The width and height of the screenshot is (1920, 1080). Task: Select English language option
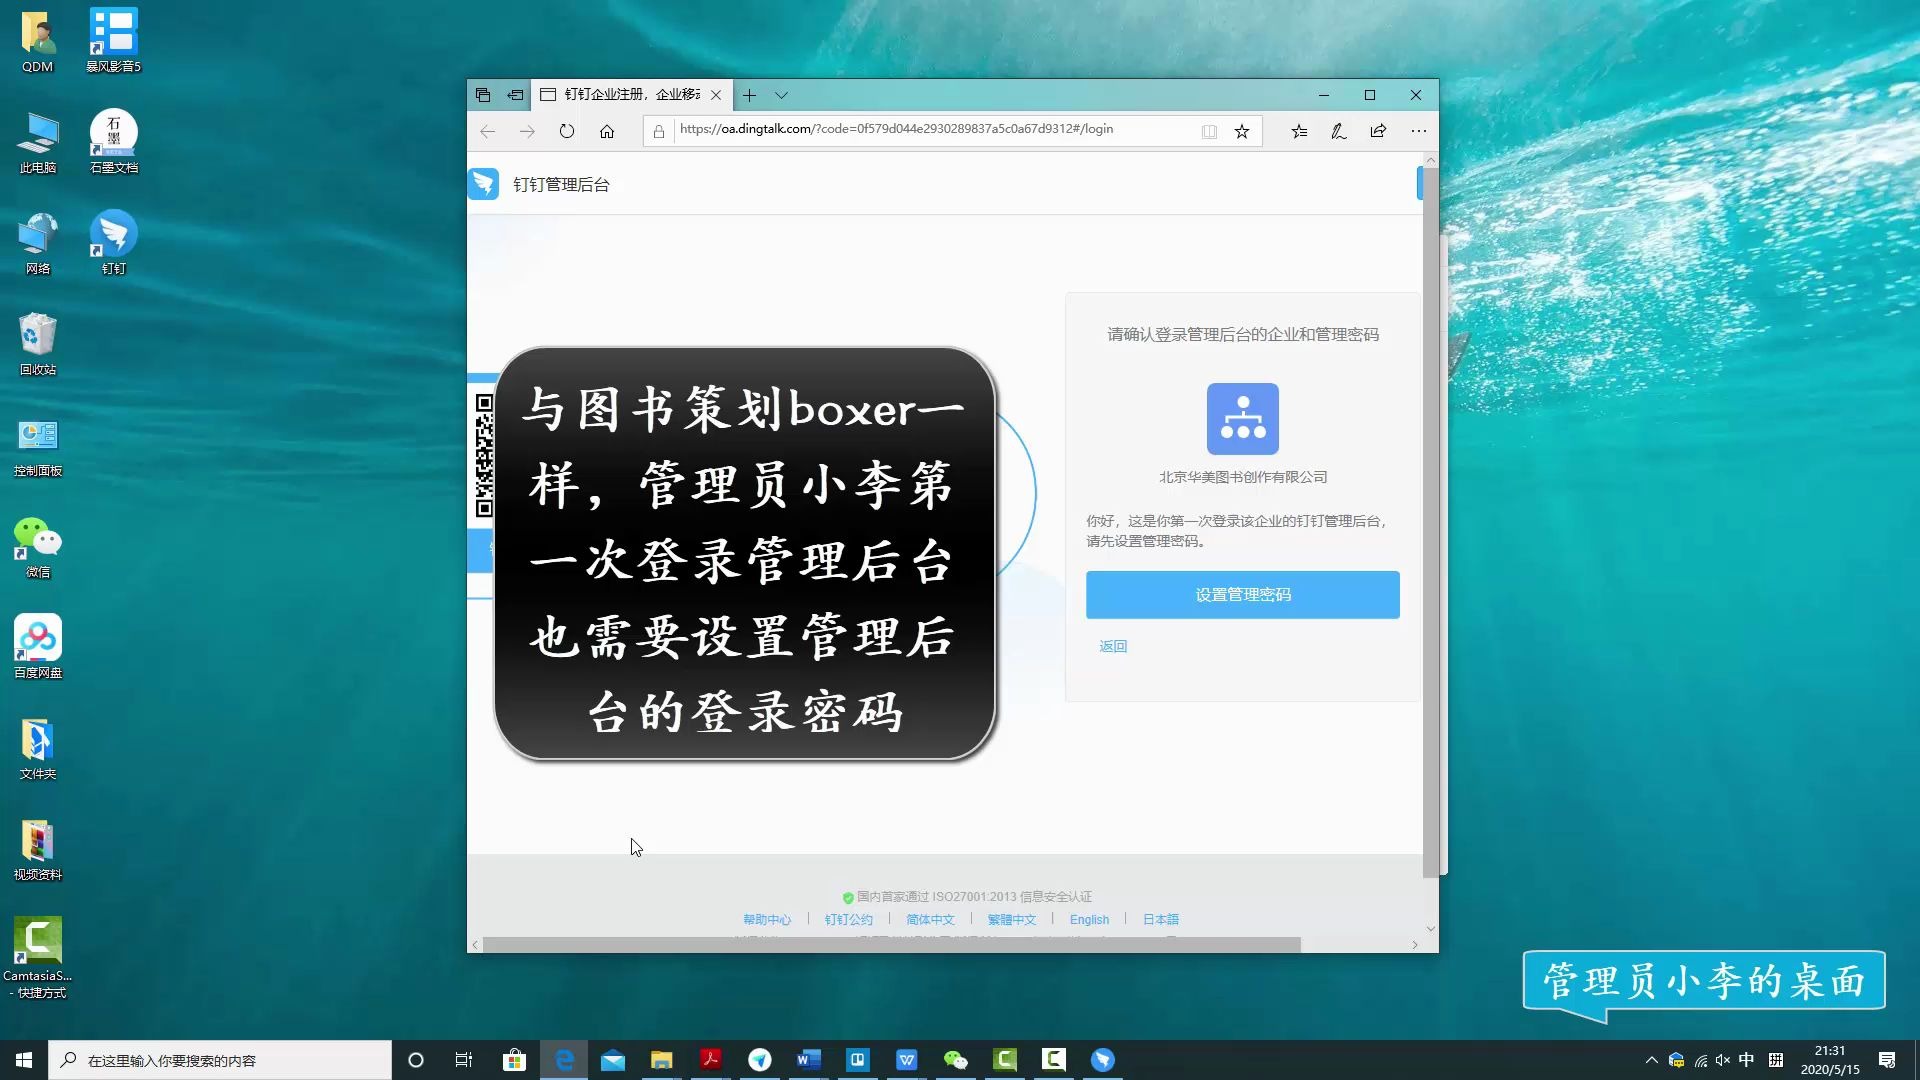1089,919
